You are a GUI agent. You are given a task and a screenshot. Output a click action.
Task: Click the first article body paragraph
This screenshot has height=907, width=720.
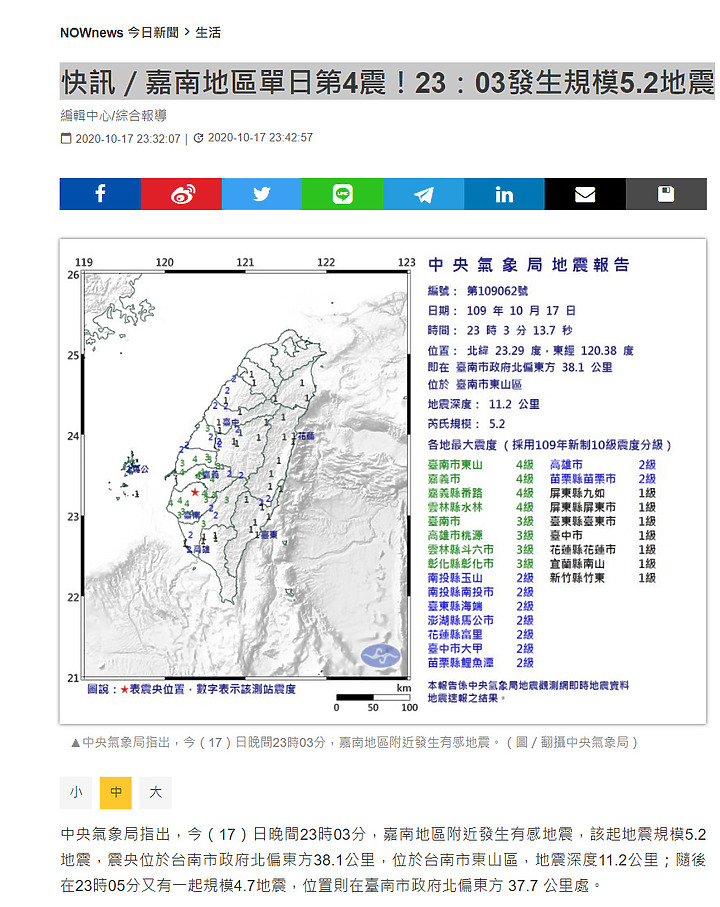(x=383, y=860)
